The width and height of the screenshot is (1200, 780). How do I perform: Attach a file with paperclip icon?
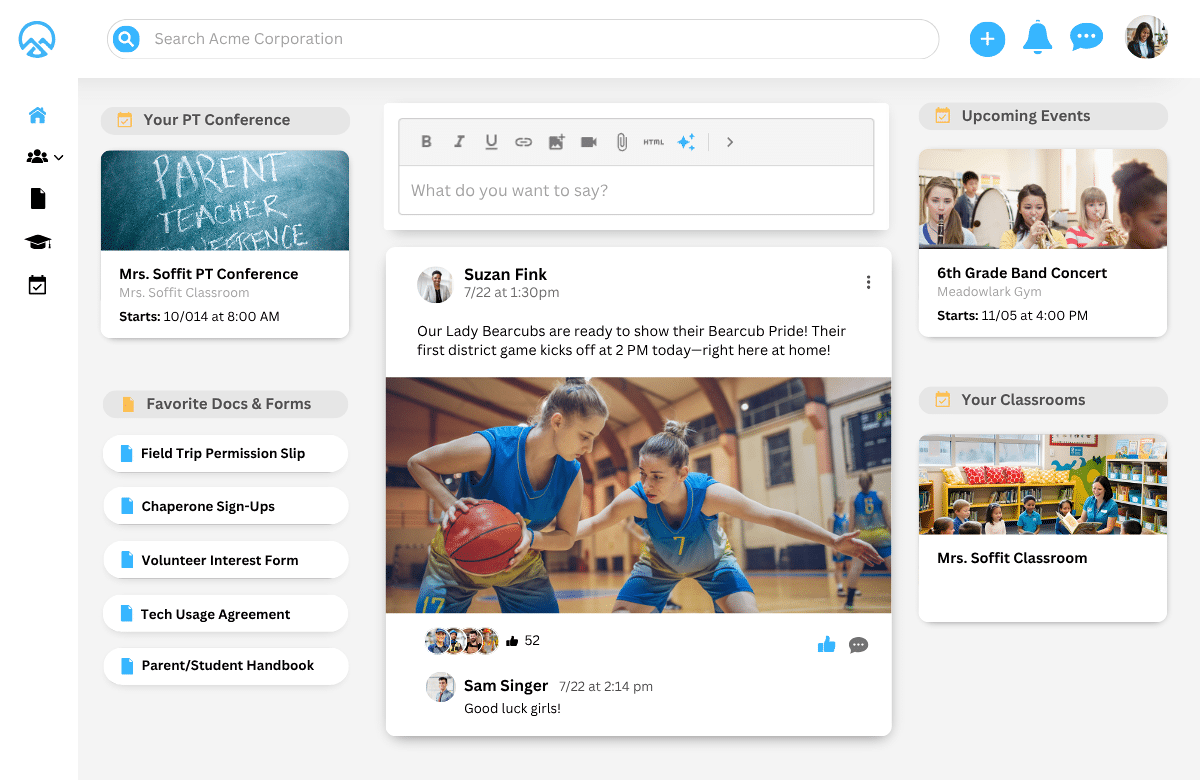click(621, 142)
